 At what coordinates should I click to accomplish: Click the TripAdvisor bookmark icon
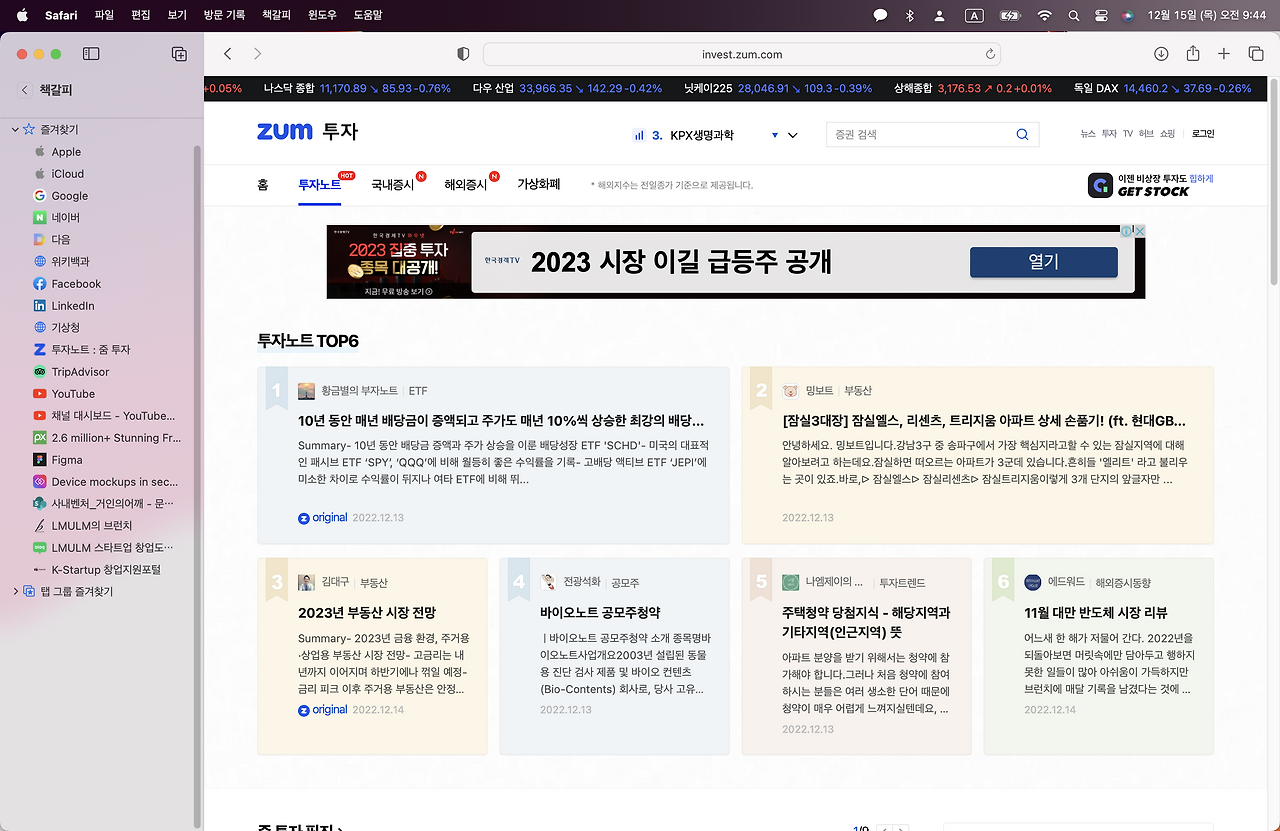[x=40, y=372]
